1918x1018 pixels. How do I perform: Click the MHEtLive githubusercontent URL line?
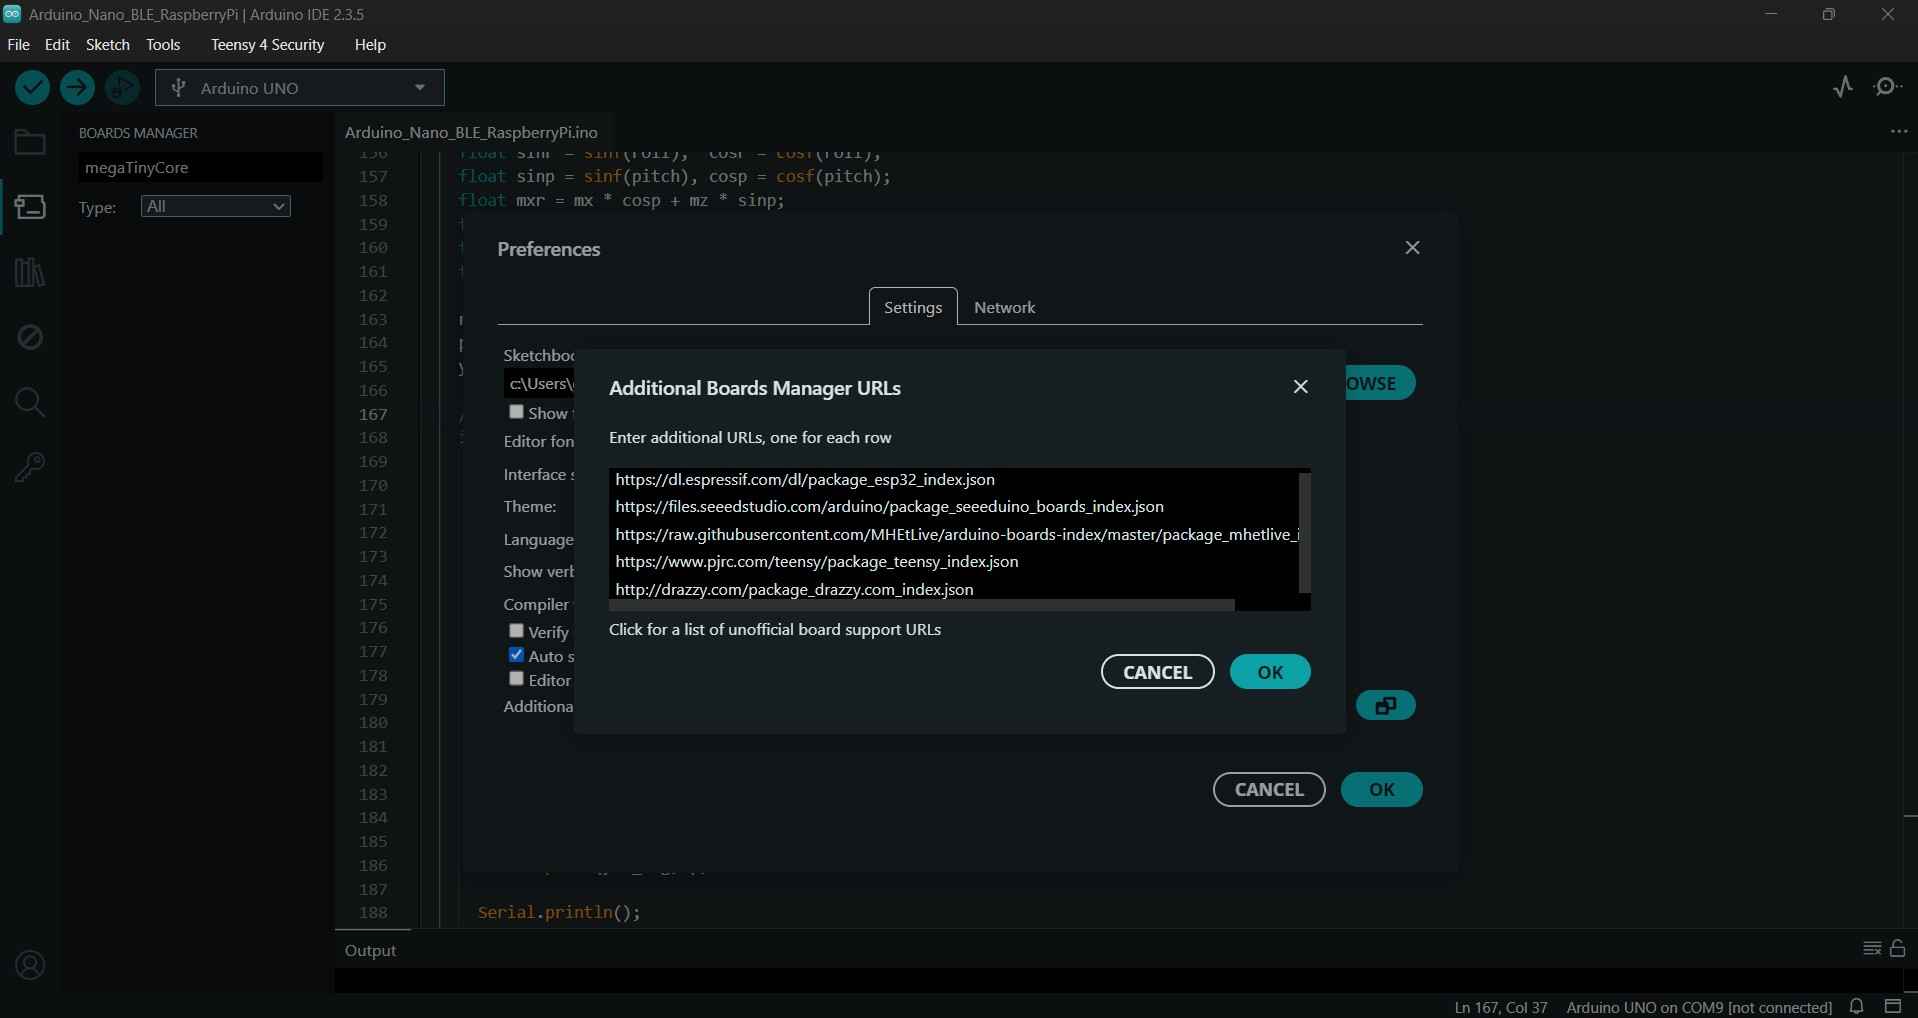point(956,535)
